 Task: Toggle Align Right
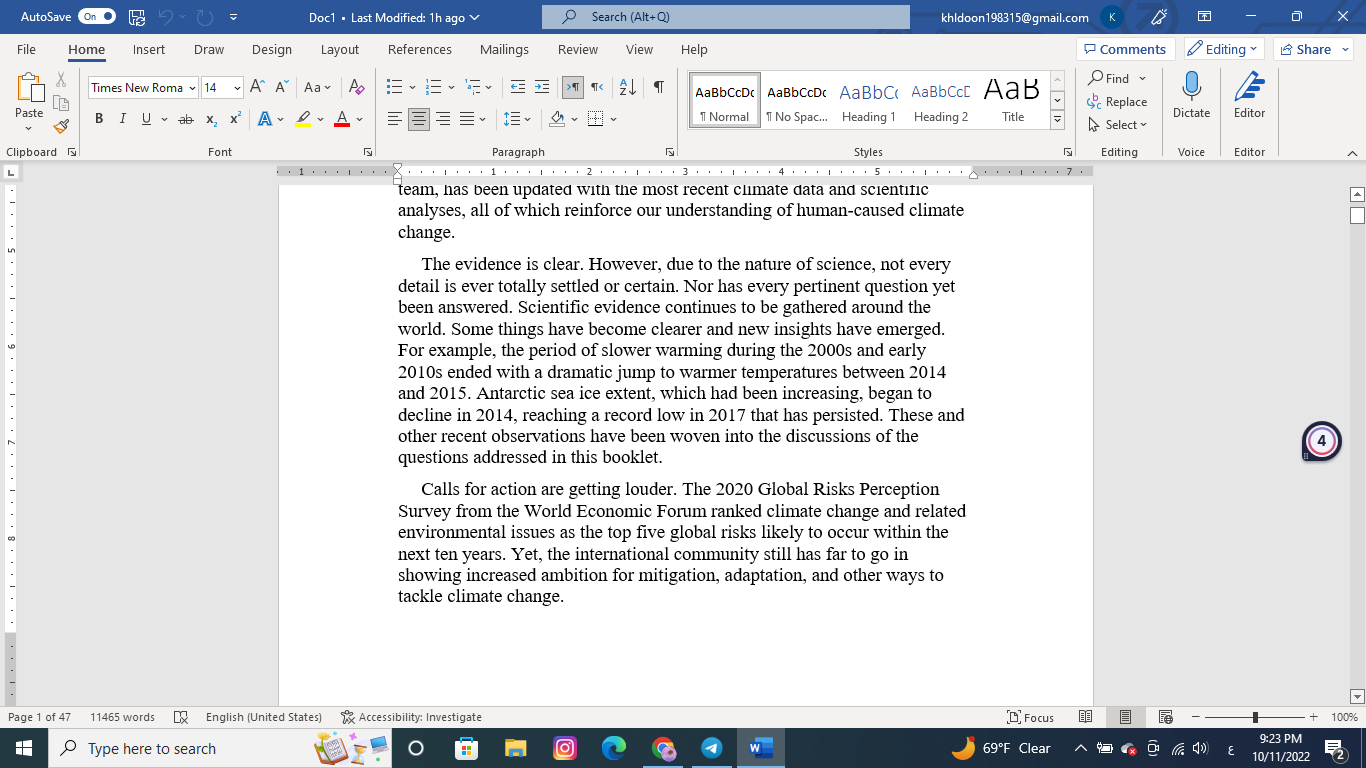(443, 119)
